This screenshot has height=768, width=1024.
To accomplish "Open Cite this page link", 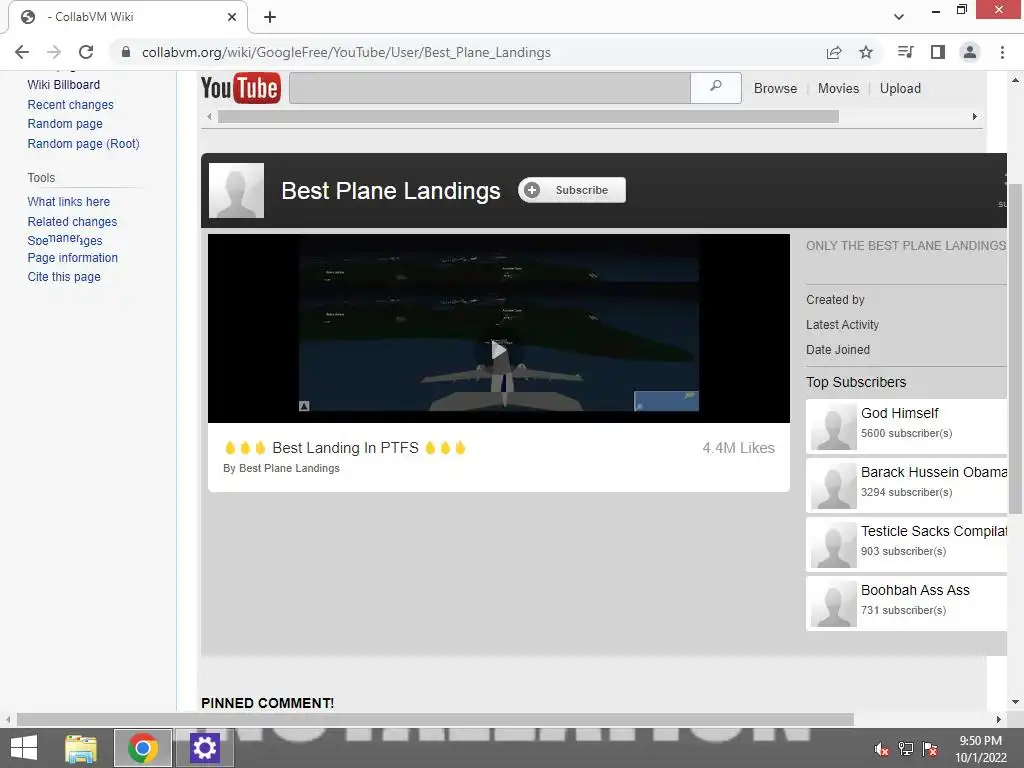I will (64, 277).
